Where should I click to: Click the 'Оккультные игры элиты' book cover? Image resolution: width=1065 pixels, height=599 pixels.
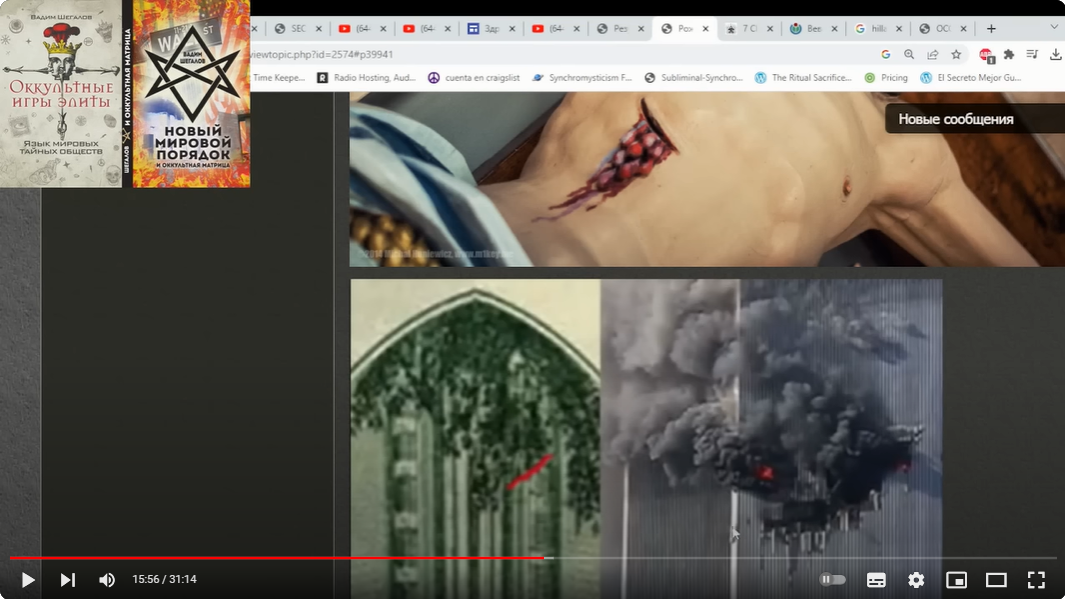(x=61, y=94)
